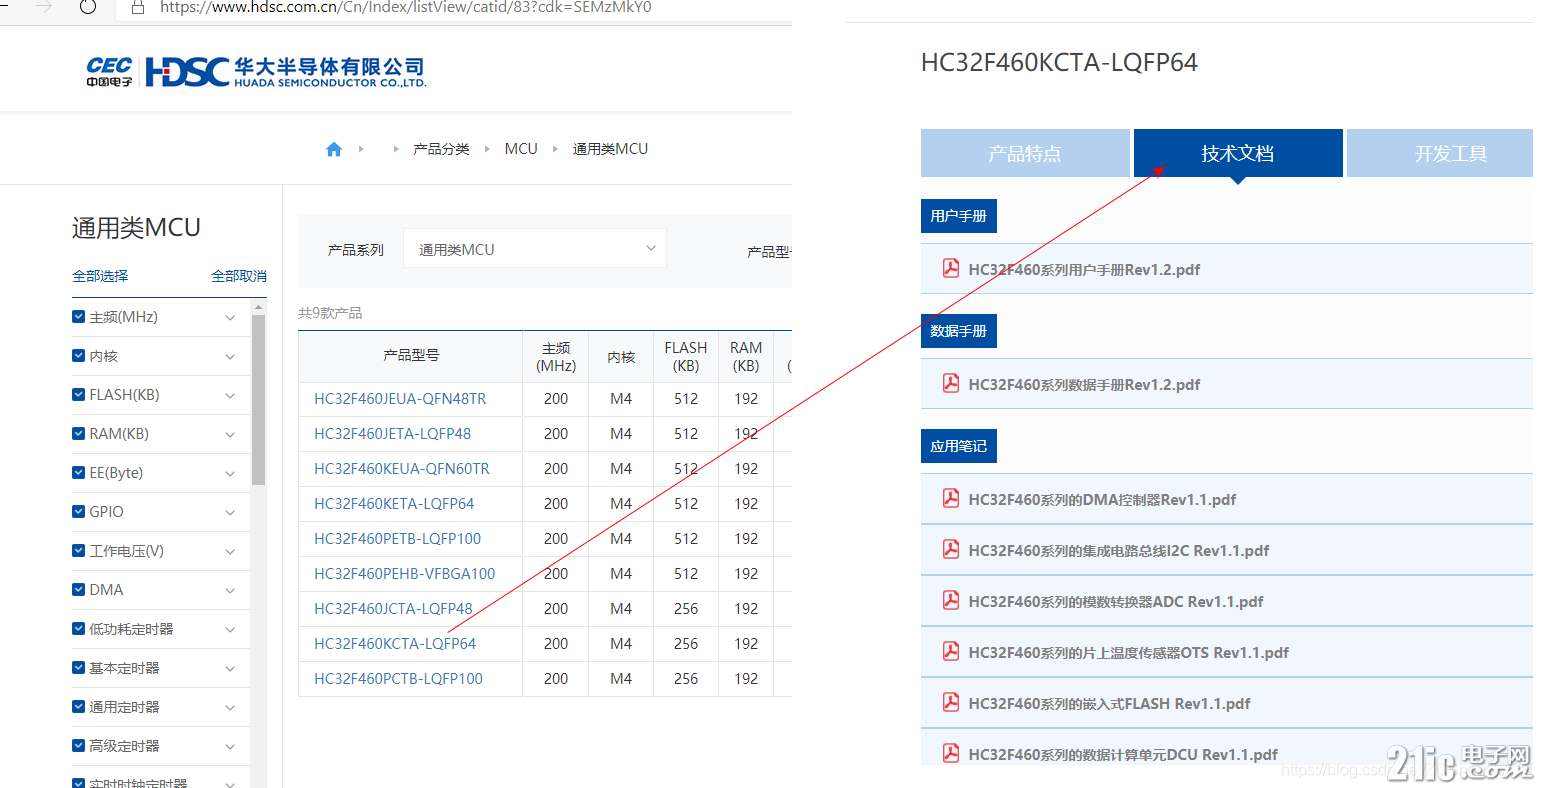Click the 全部选择 link
Screen dimensions: 1541x788
click(x=100, y=276)
